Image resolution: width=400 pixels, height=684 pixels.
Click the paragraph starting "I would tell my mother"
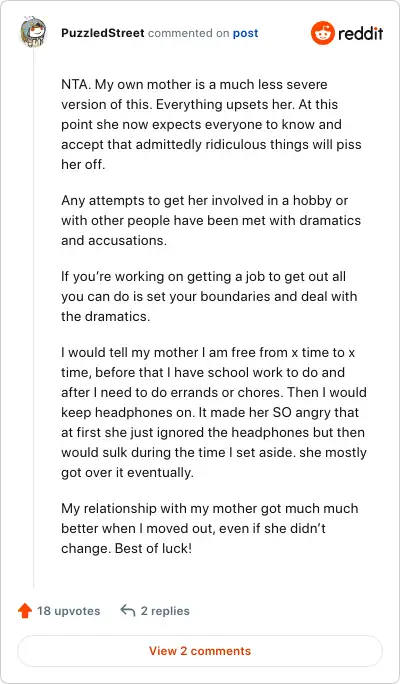point(214,412)
